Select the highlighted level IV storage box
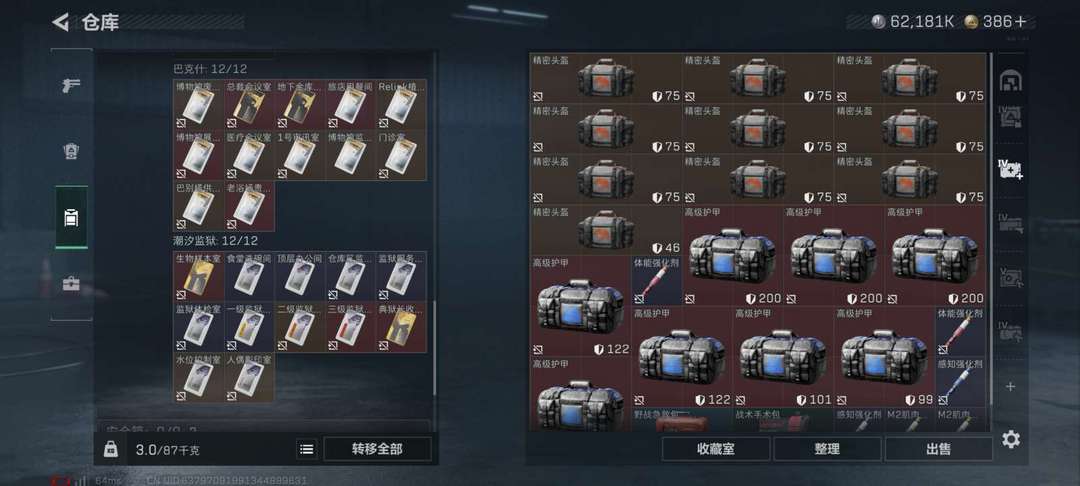 coord(1010,169)
